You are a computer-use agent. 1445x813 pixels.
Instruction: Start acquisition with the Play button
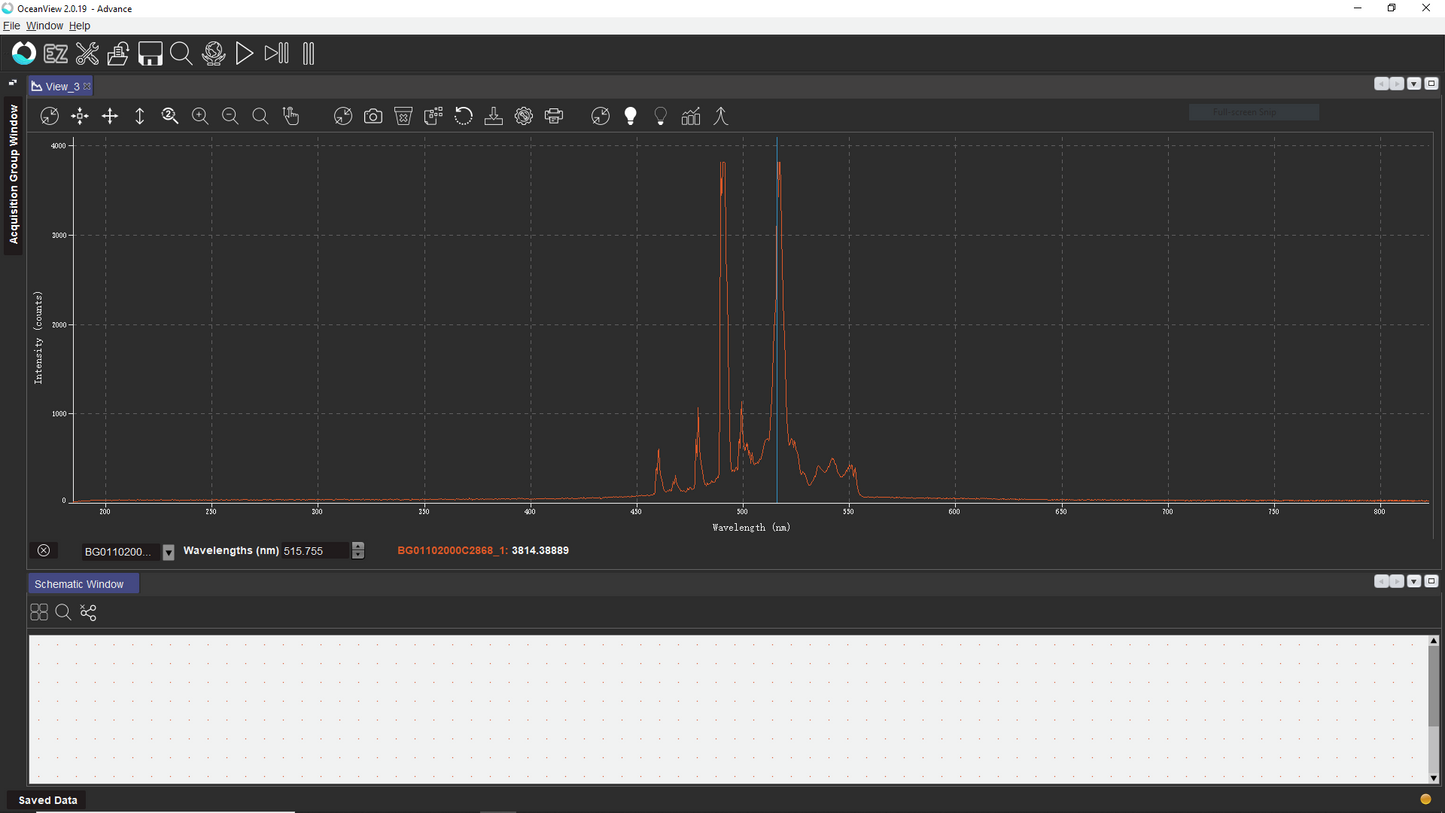(244, 54)
